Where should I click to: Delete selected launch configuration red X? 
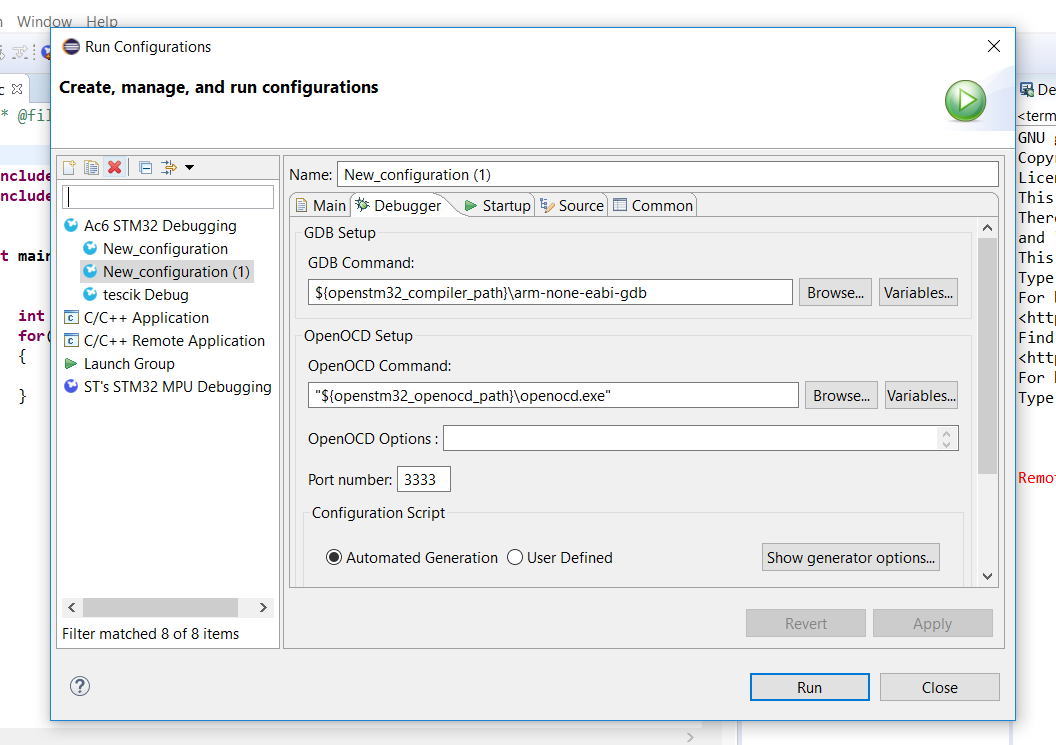click(114, 167)
